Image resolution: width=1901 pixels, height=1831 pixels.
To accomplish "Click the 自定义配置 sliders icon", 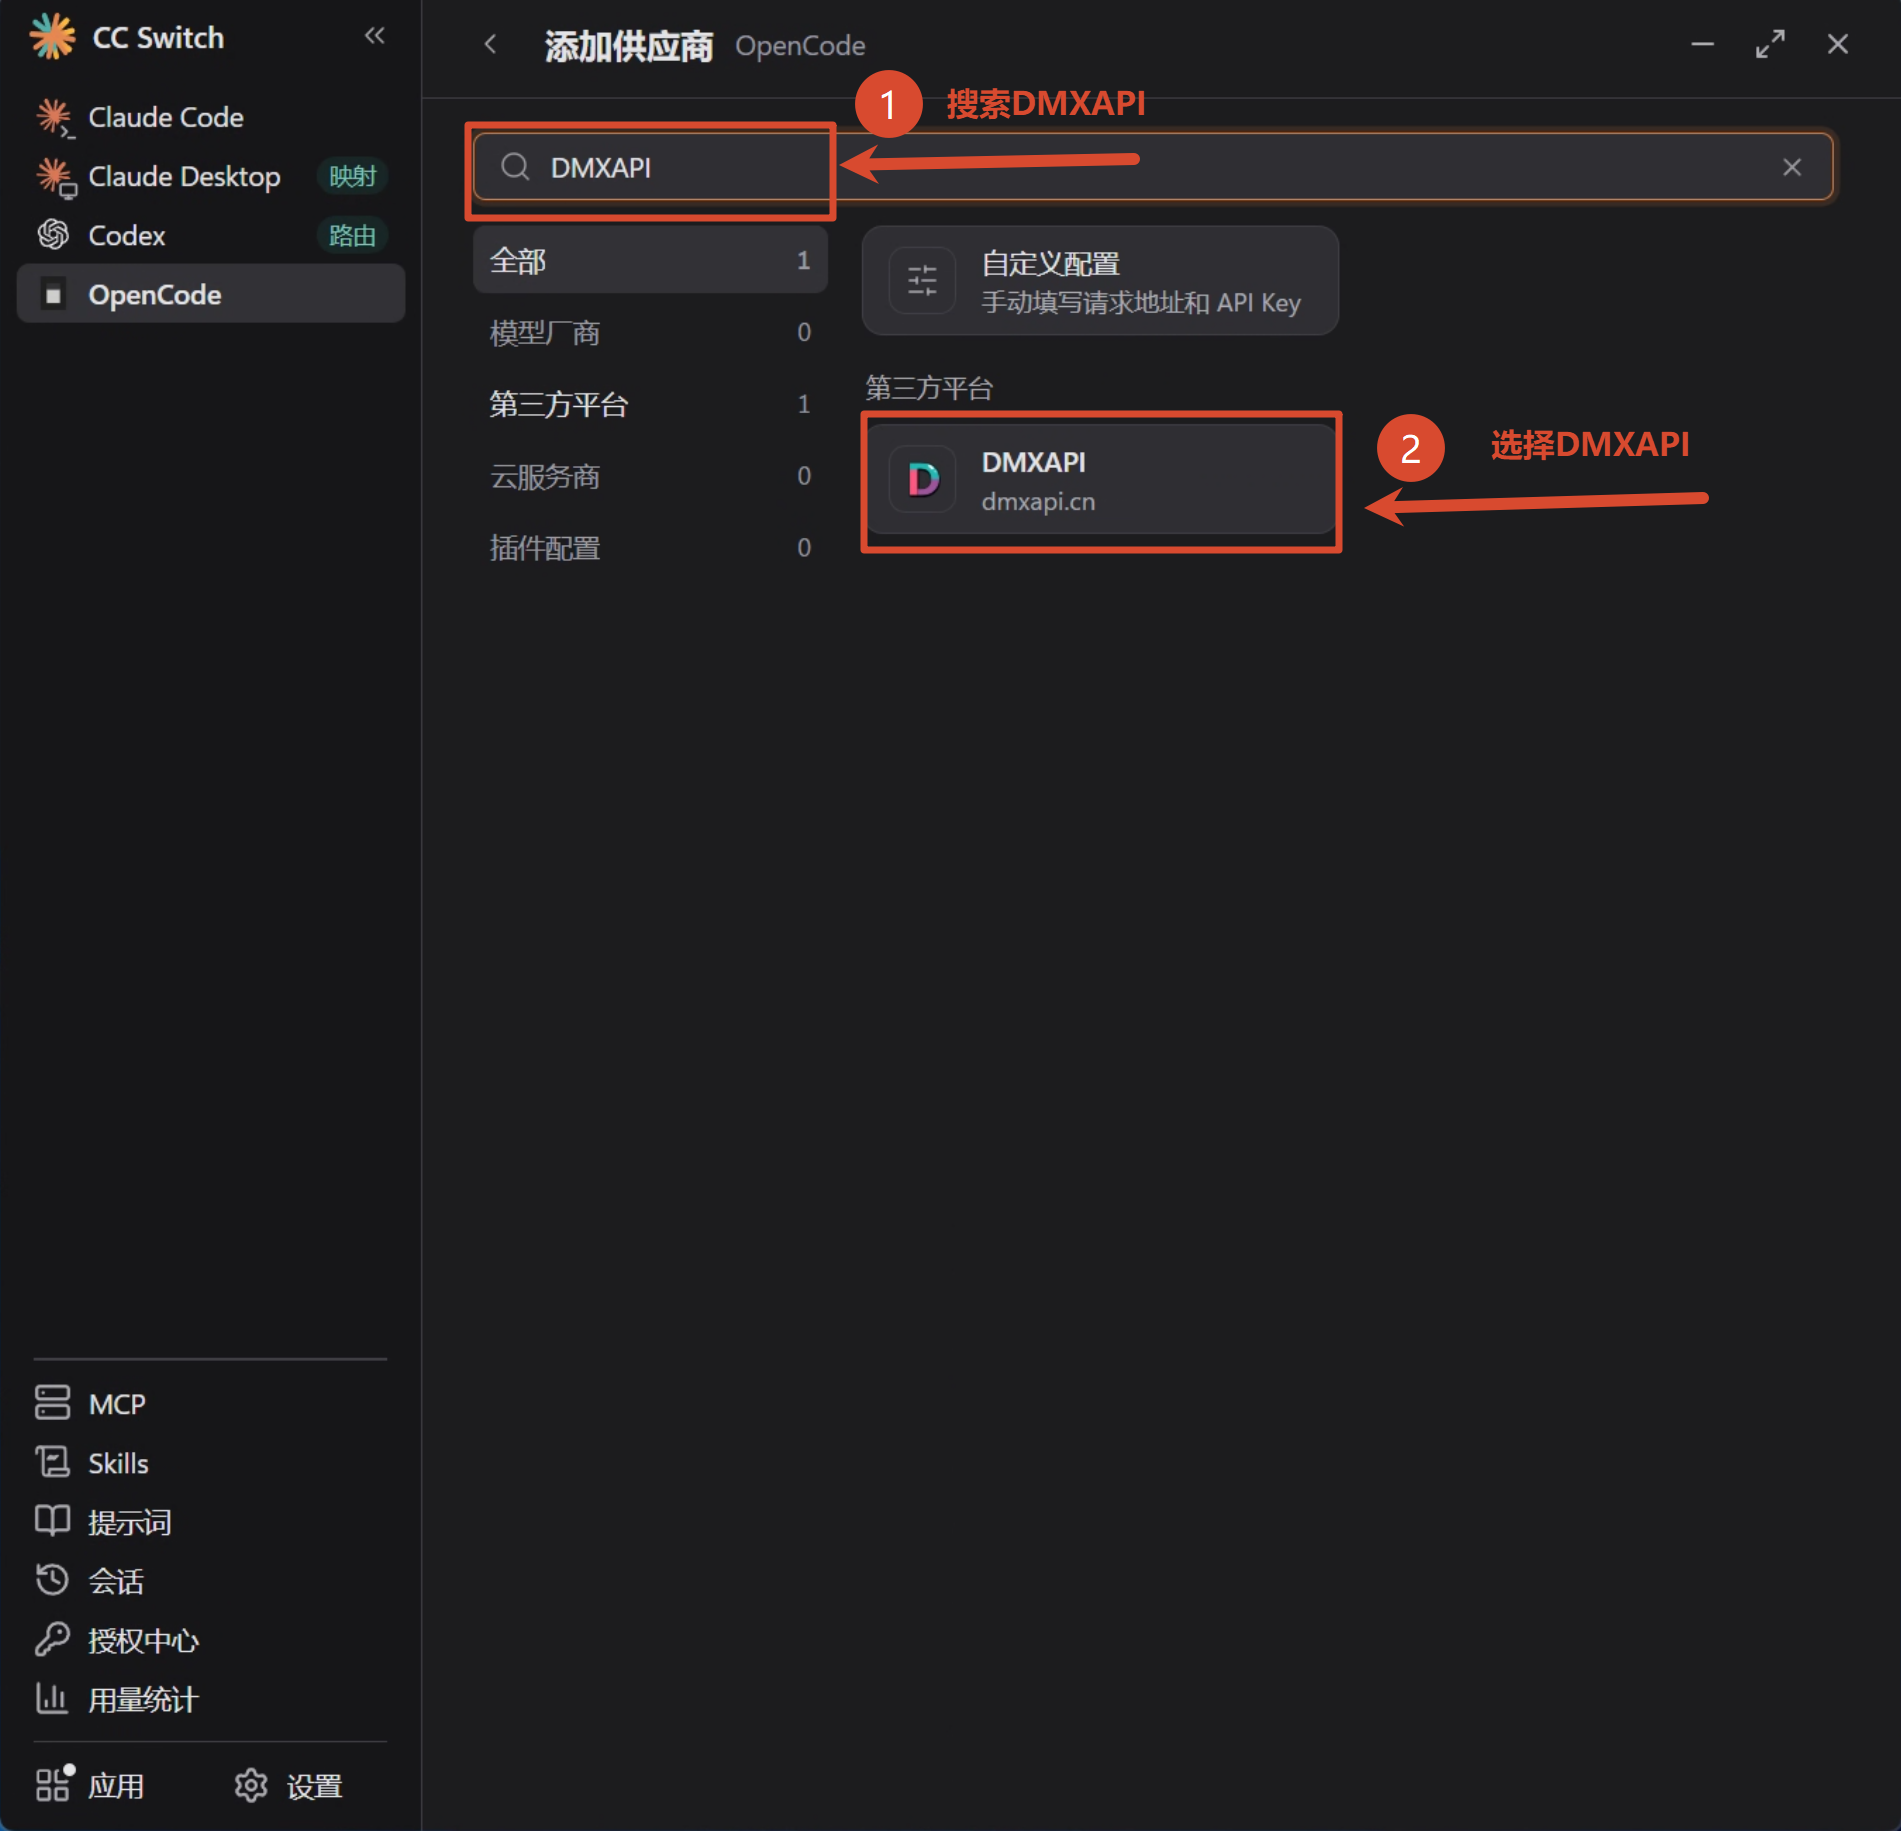I will click(922, 281).
